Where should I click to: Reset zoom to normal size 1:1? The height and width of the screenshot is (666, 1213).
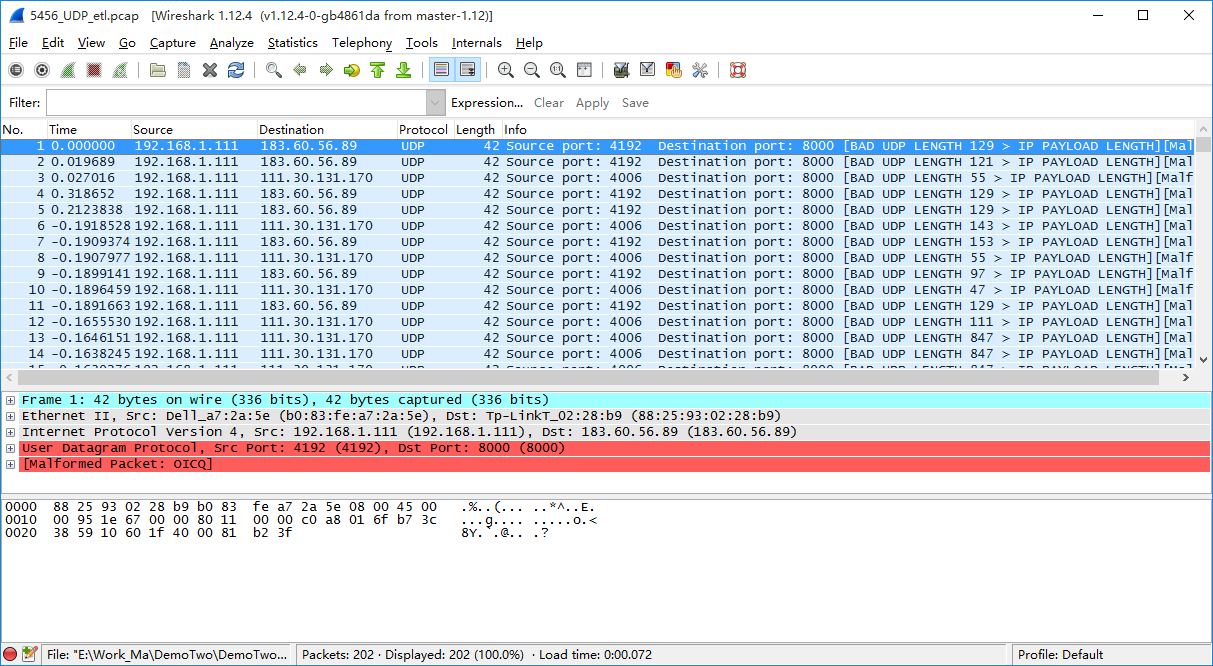558,70
